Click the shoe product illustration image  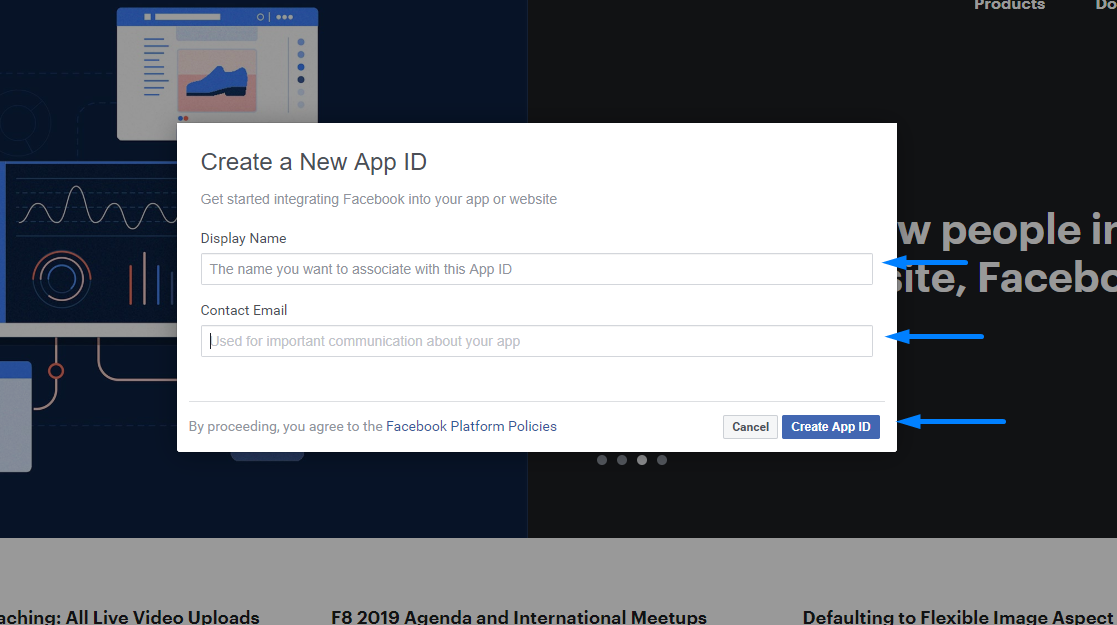point(217,81)
